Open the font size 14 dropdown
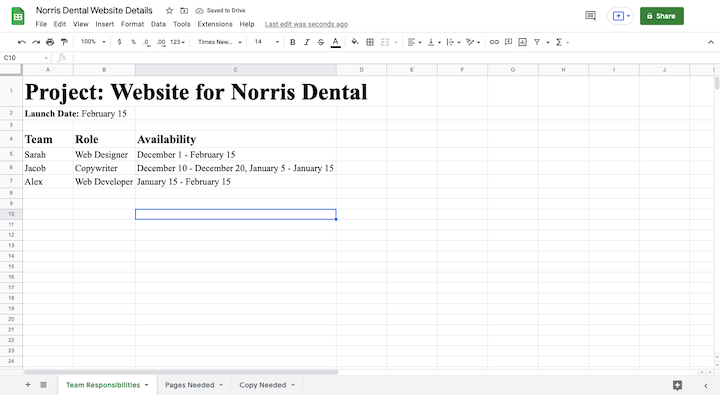Image resolution: width=720 pixels, height=395 pixels. tap(266, 42)
